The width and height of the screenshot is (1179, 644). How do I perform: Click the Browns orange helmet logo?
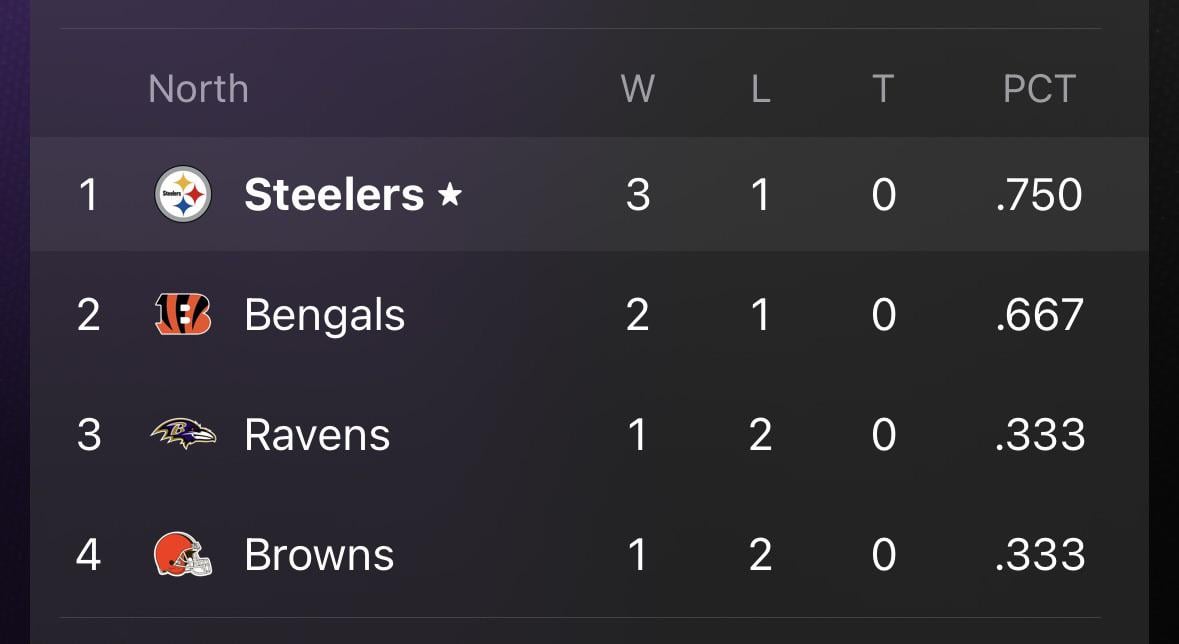click(x=183, y=554)
